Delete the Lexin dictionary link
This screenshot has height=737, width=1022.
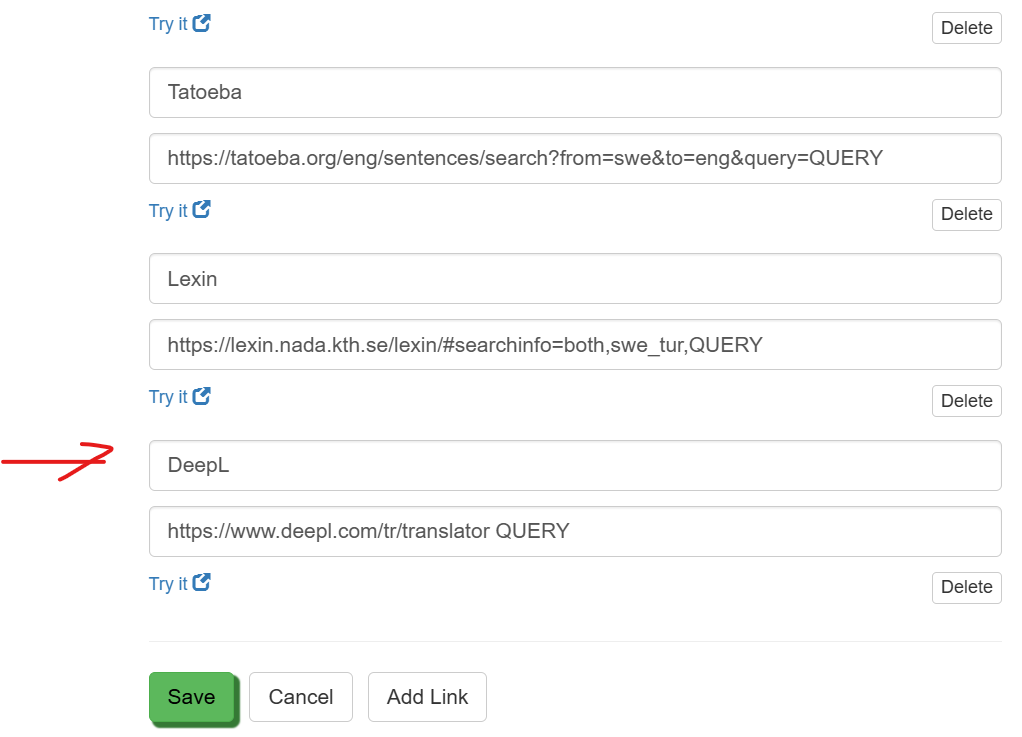coord(966,401)
